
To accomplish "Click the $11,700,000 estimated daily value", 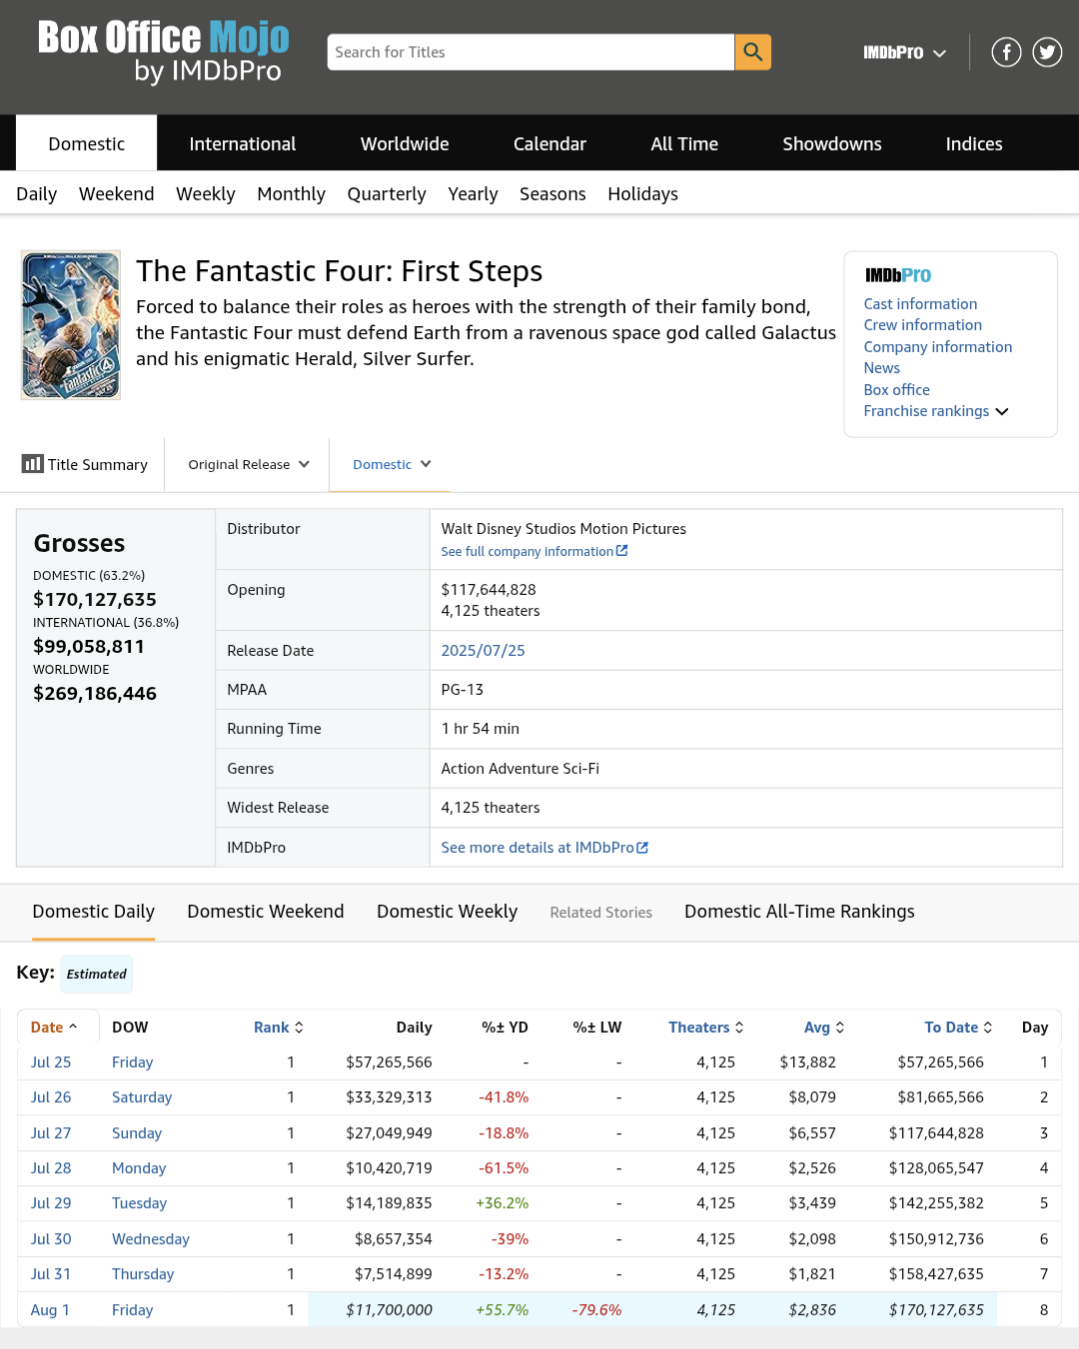I will point(389,1310).
